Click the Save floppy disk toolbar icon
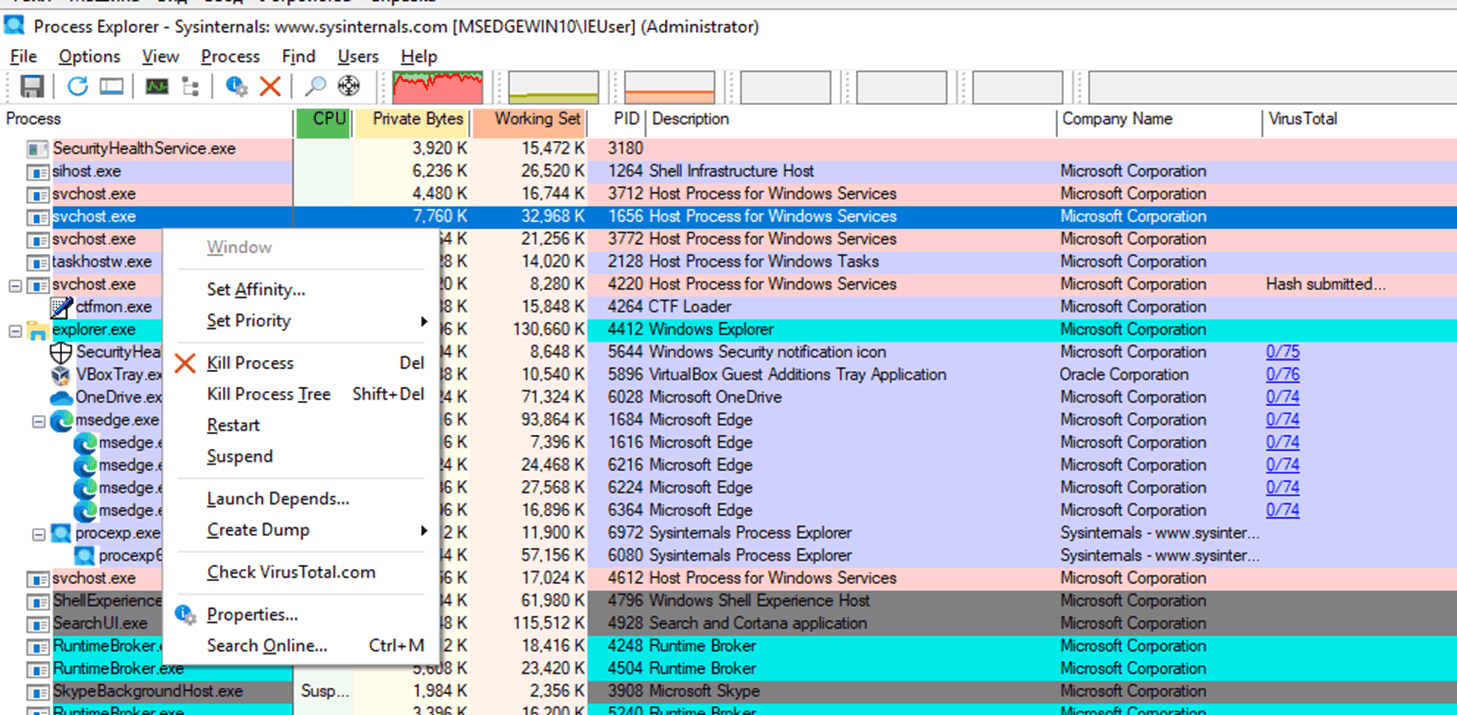Screen dimensions: 1457x715 (32, 86)
